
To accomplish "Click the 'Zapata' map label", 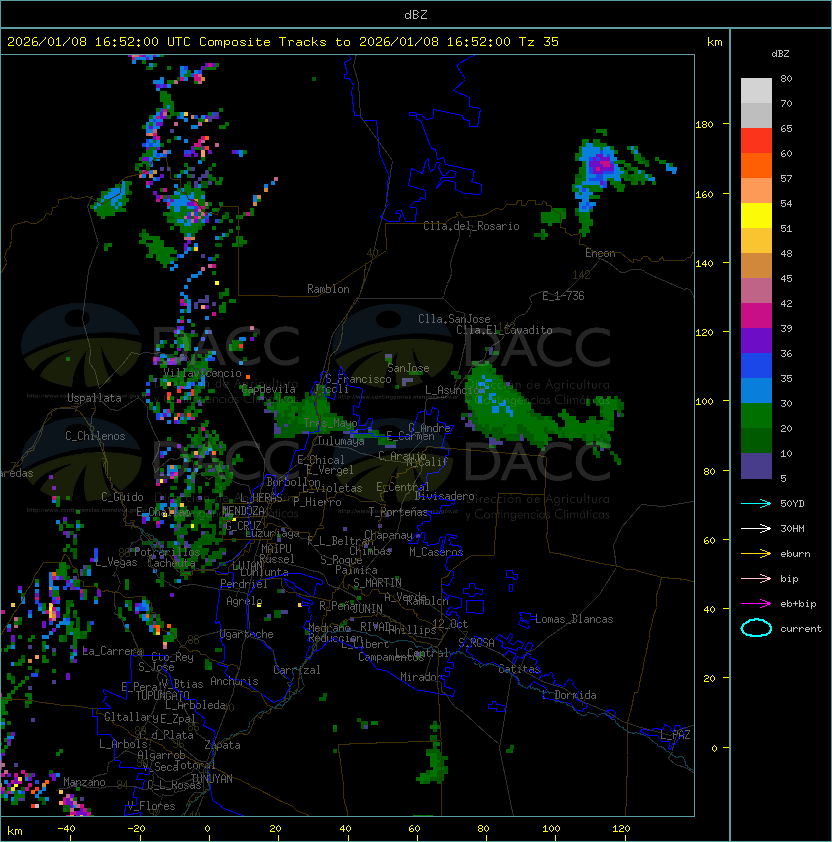I will point(222,745).
